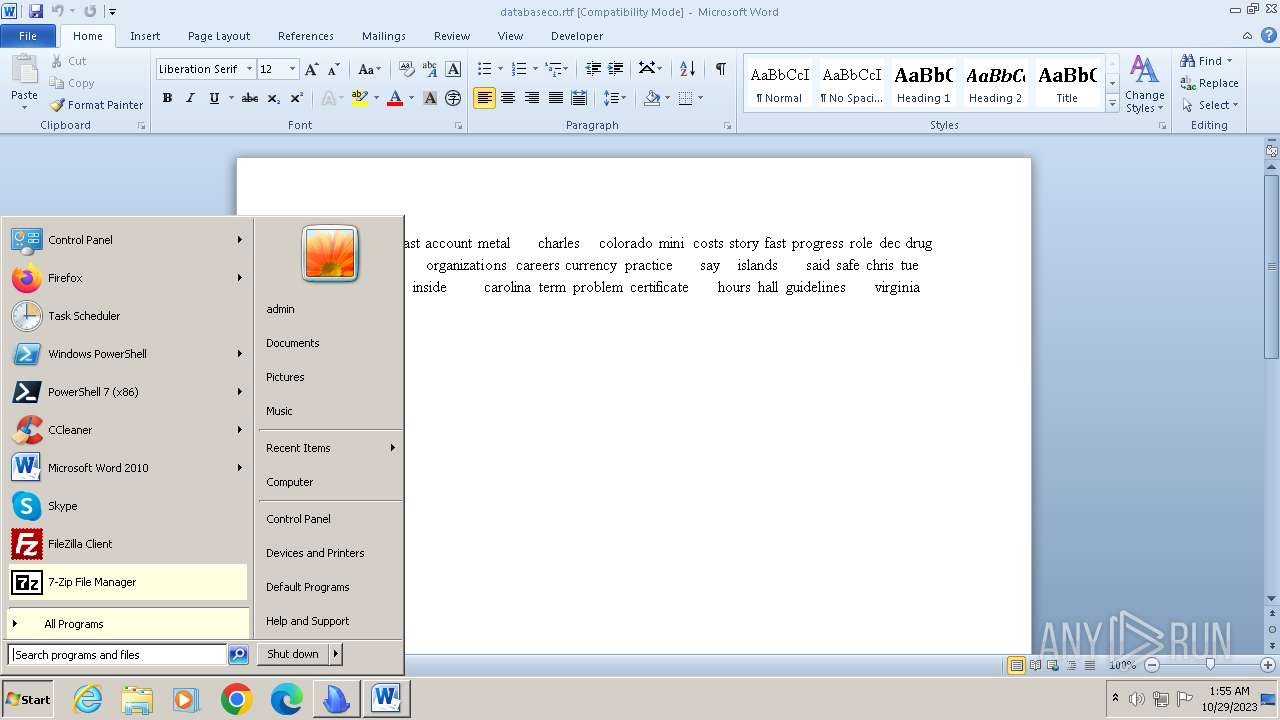
Task: Open Word Help question mark icon
Action: click(1269, 35)
